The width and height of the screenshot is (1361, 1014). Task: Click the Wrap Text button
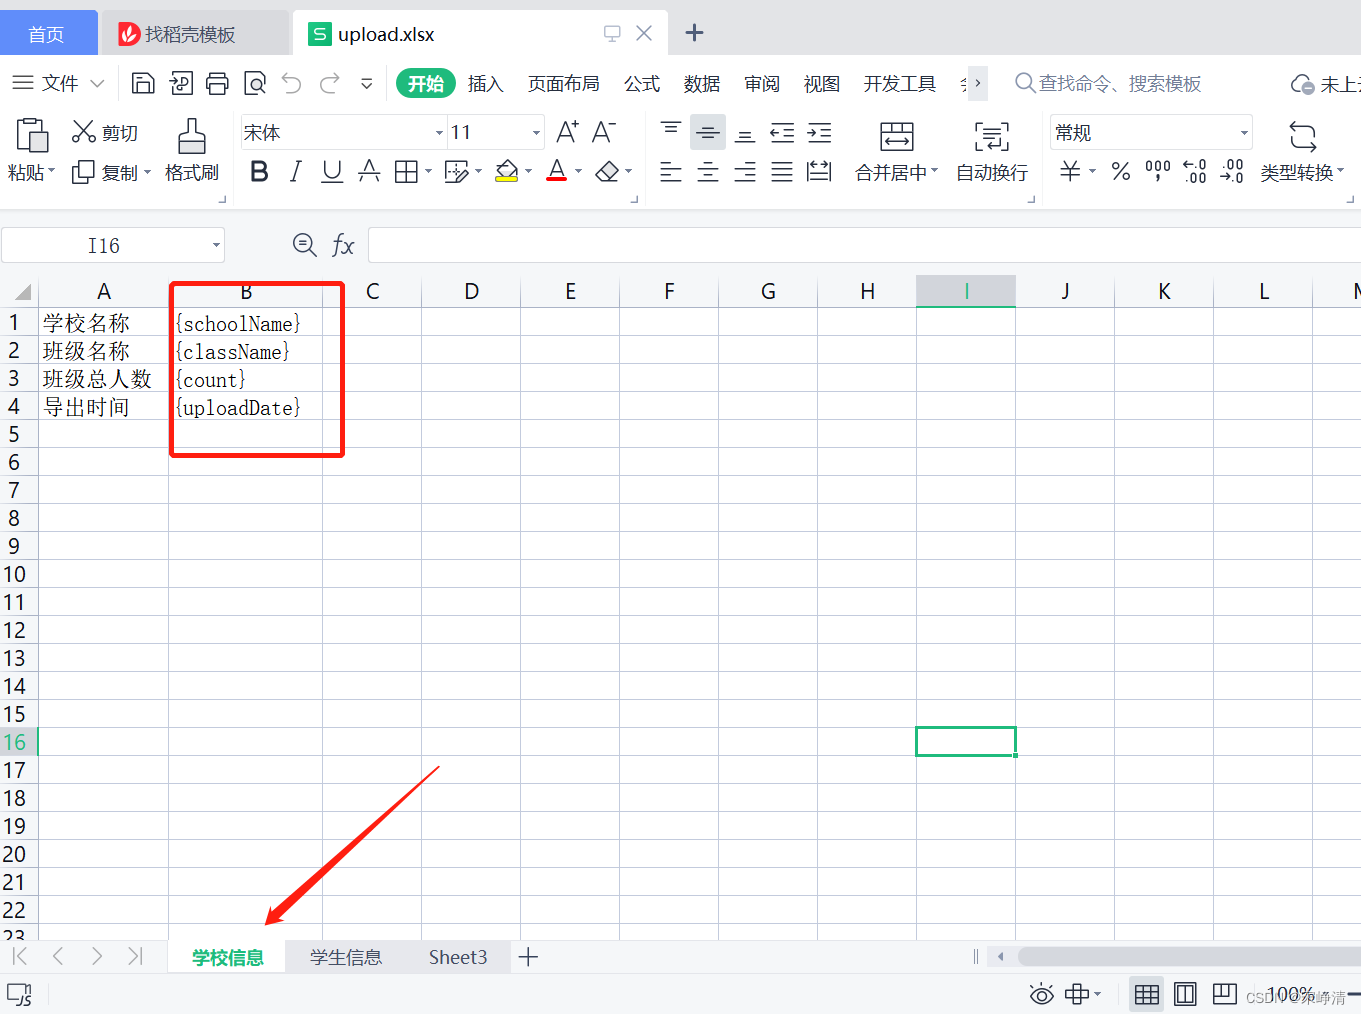pos(992,151)
